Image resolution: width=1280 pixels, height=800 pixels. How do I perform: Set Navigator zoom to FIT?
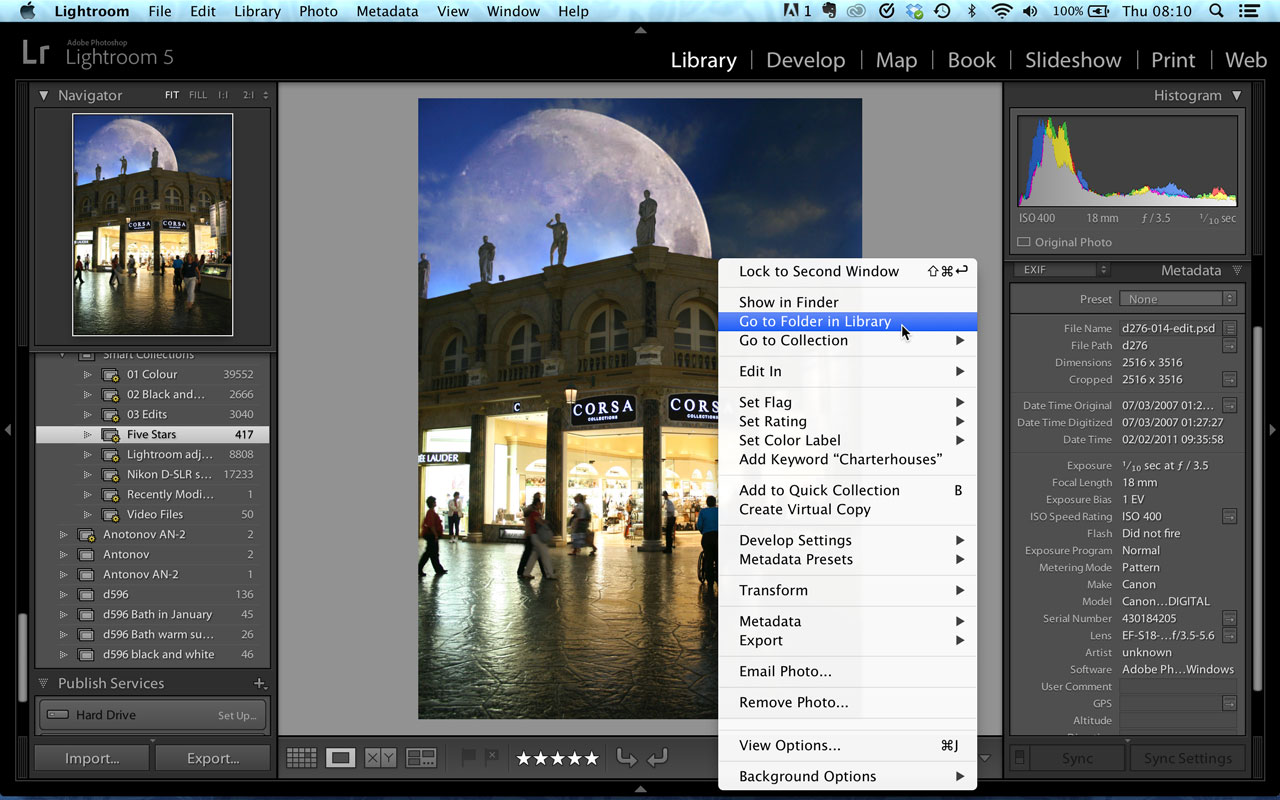click(x=172, y=95)
